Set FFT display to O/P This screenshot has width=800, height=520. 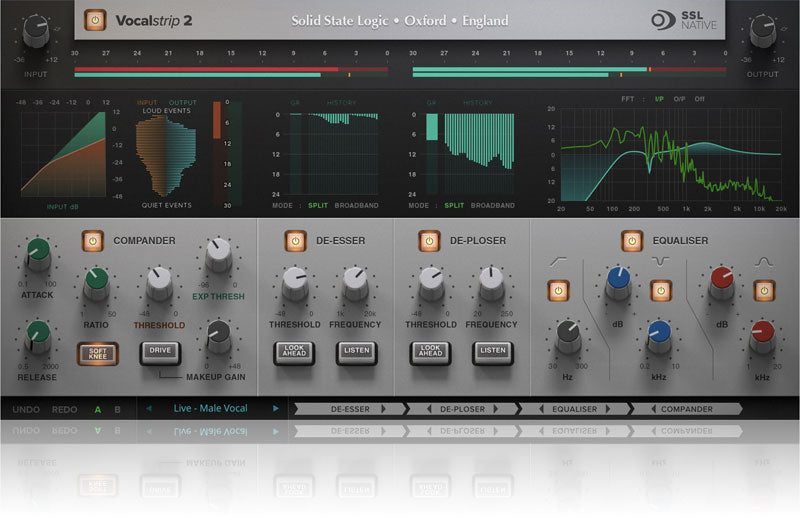click(679, 99)
